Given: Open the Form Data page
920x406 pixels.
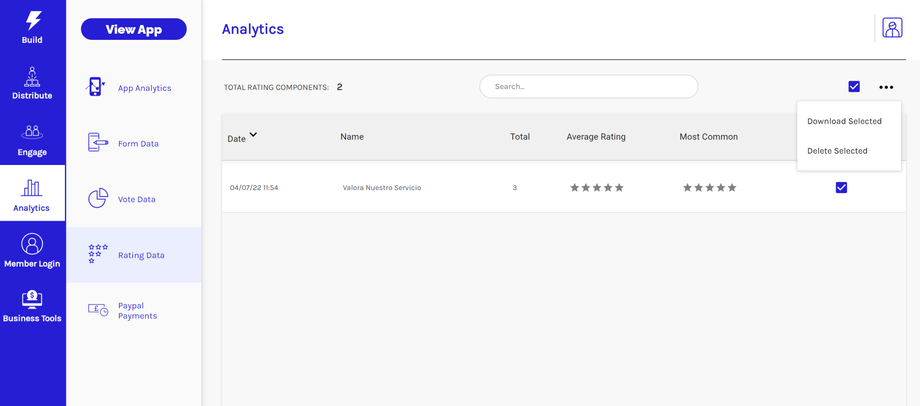Looking at the screenshot, I should pyautogui.click(x=138, y=144).
